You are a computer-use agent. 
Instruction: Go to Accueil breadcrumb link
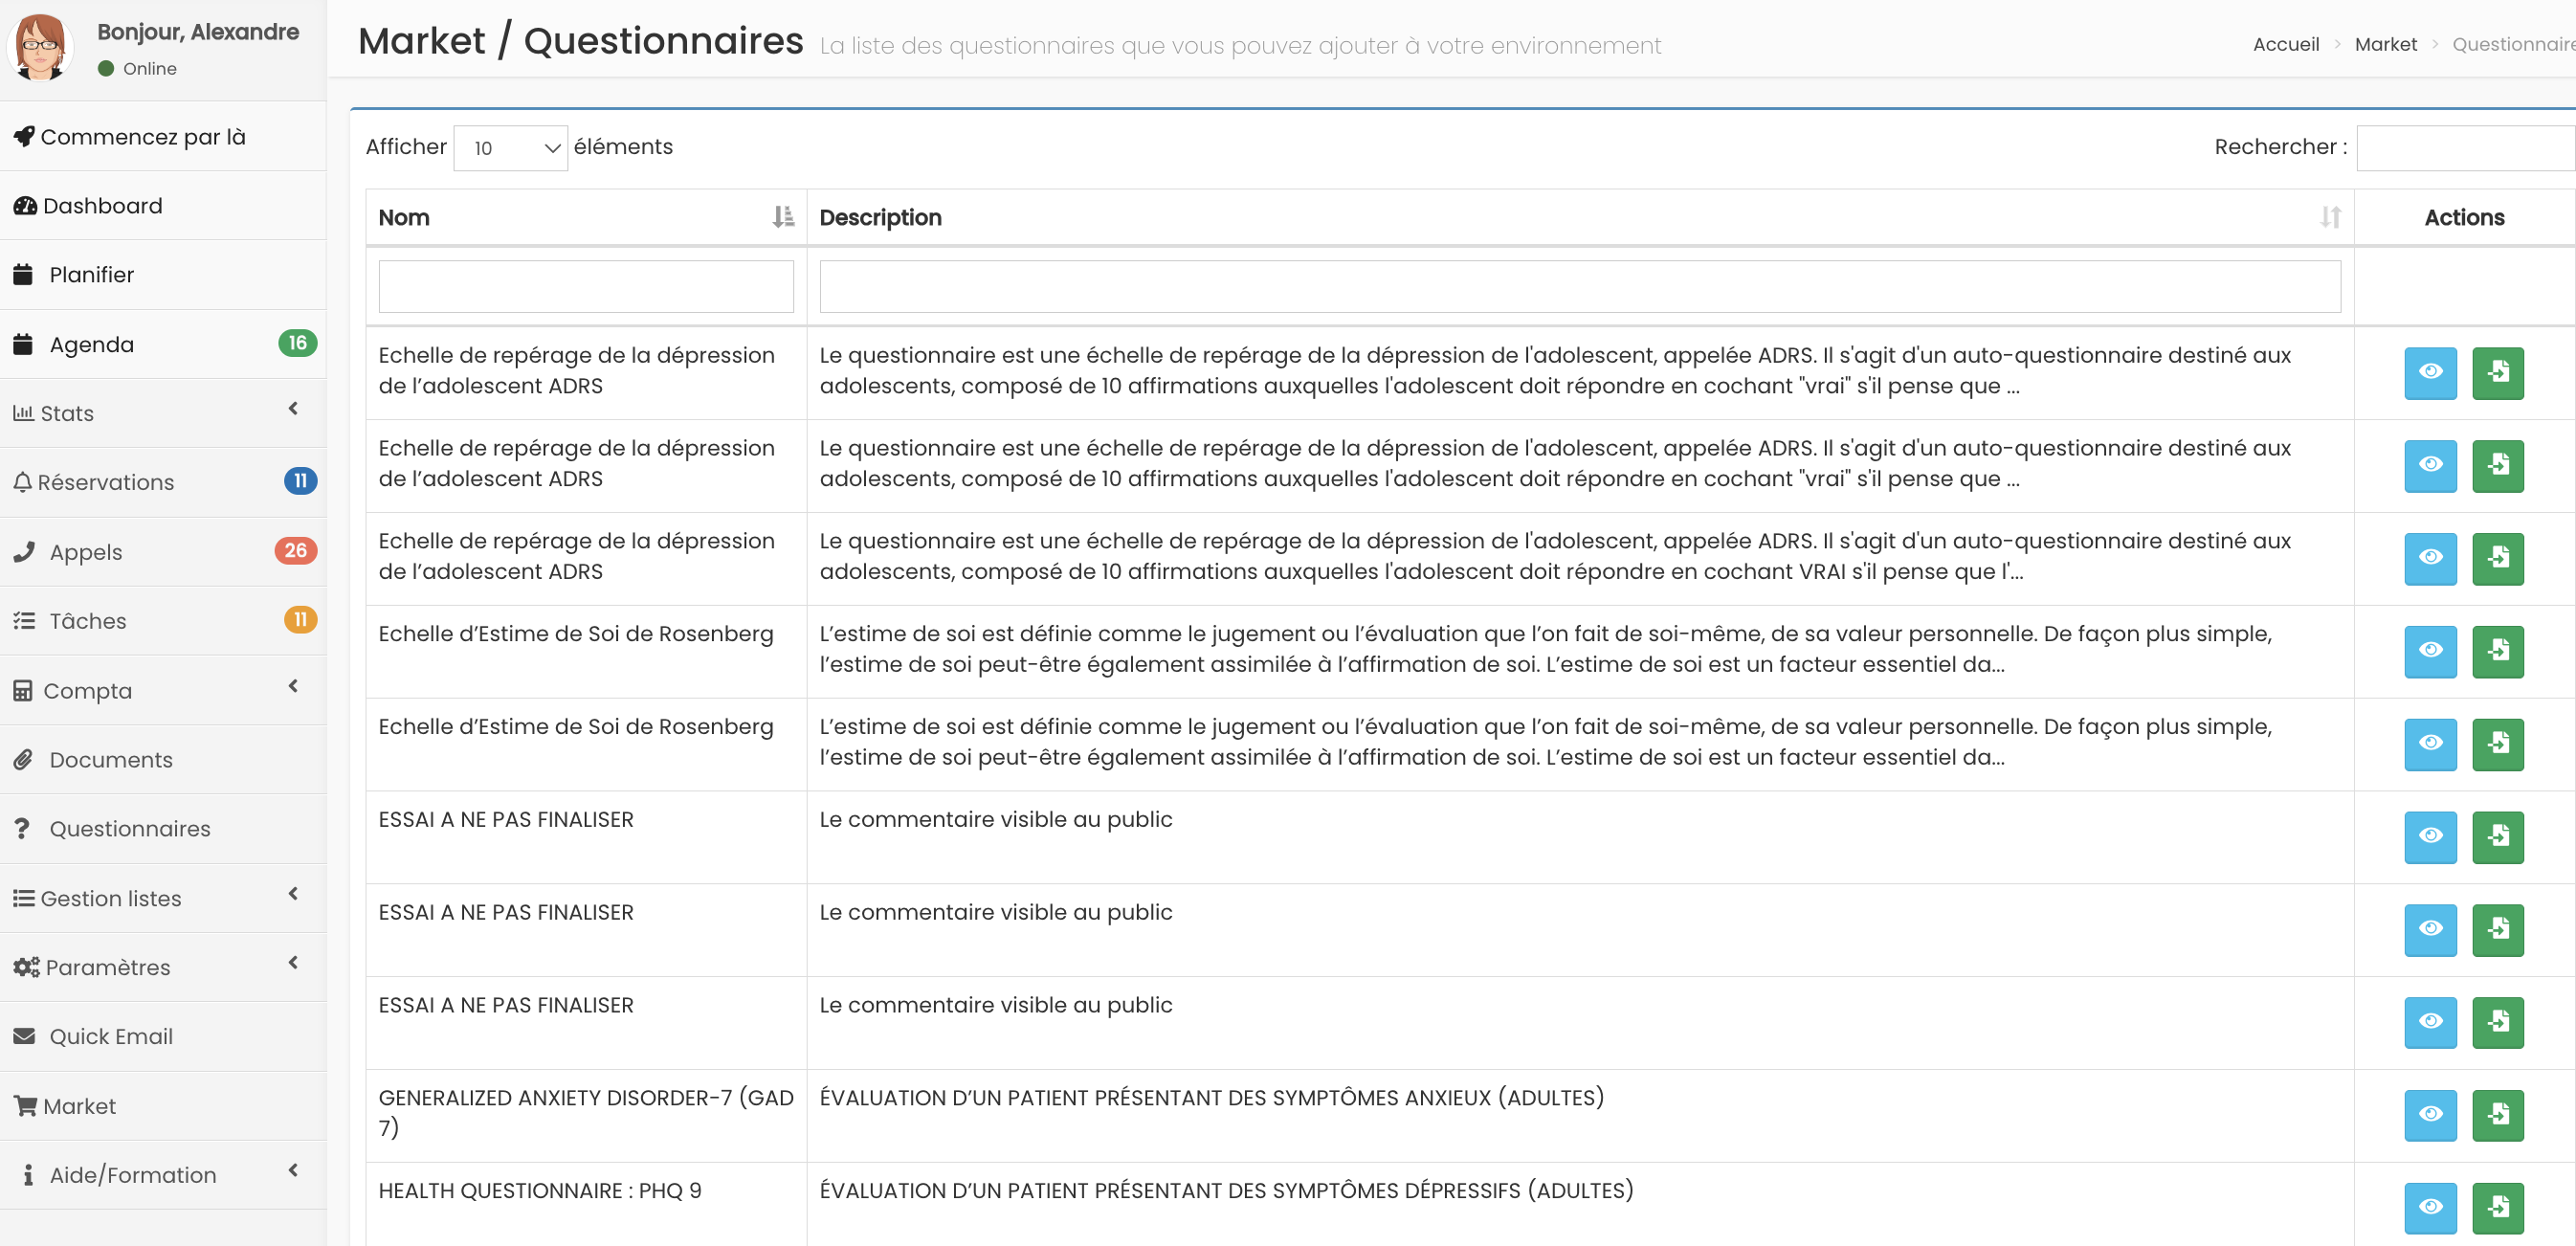(x=2285, y=44)
